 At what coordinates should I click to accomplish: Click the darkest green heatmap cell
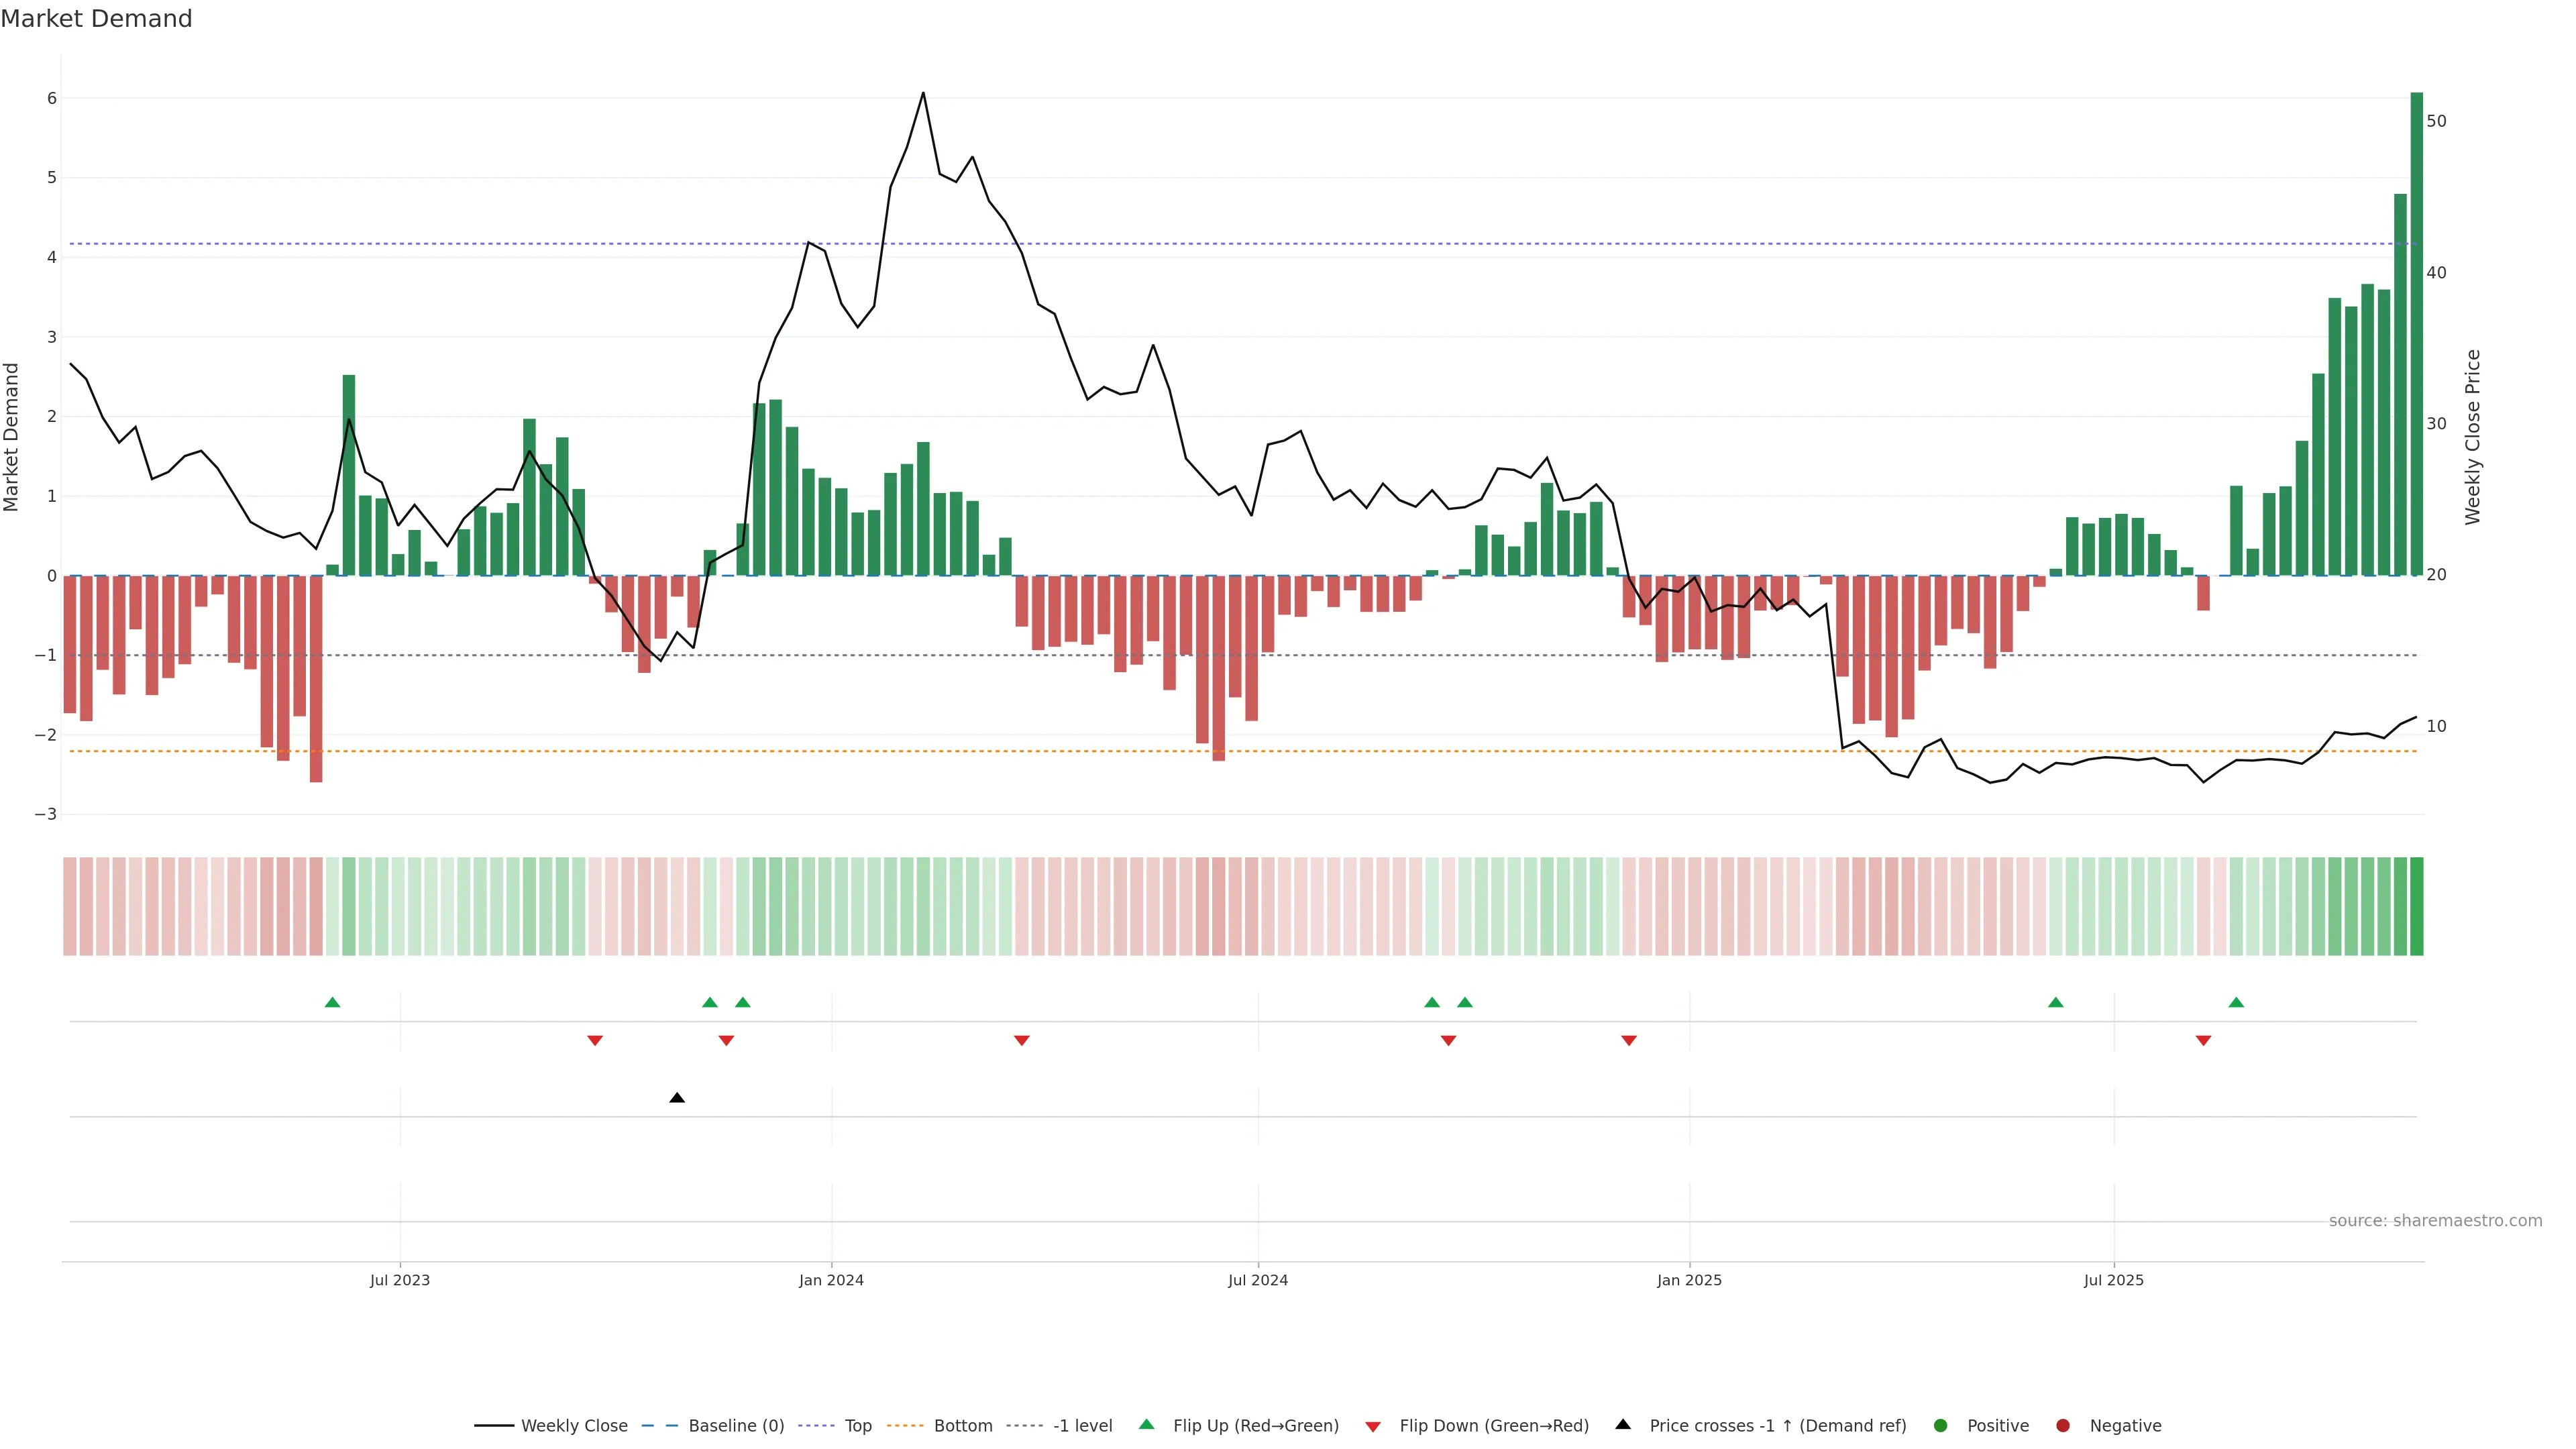[x=2416, y=906]
